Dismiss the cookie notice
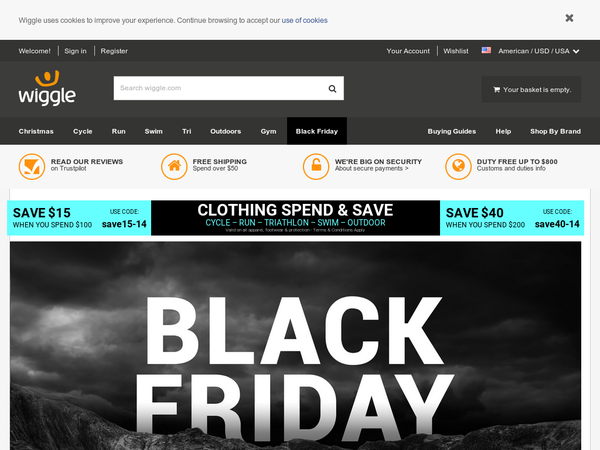Image resolution: width=600 pixels, height=450 pixels. 569,18
